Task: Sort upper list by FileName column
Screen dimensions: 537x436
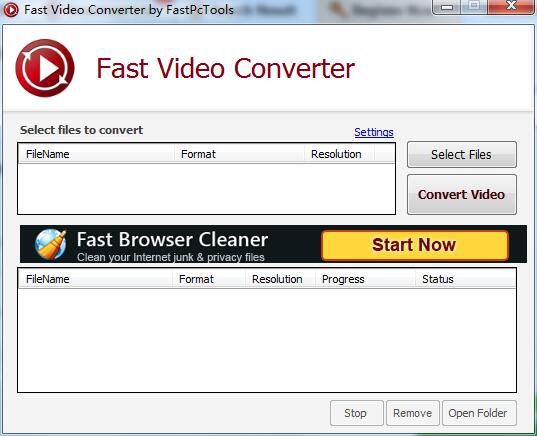Action: point(96,154)
